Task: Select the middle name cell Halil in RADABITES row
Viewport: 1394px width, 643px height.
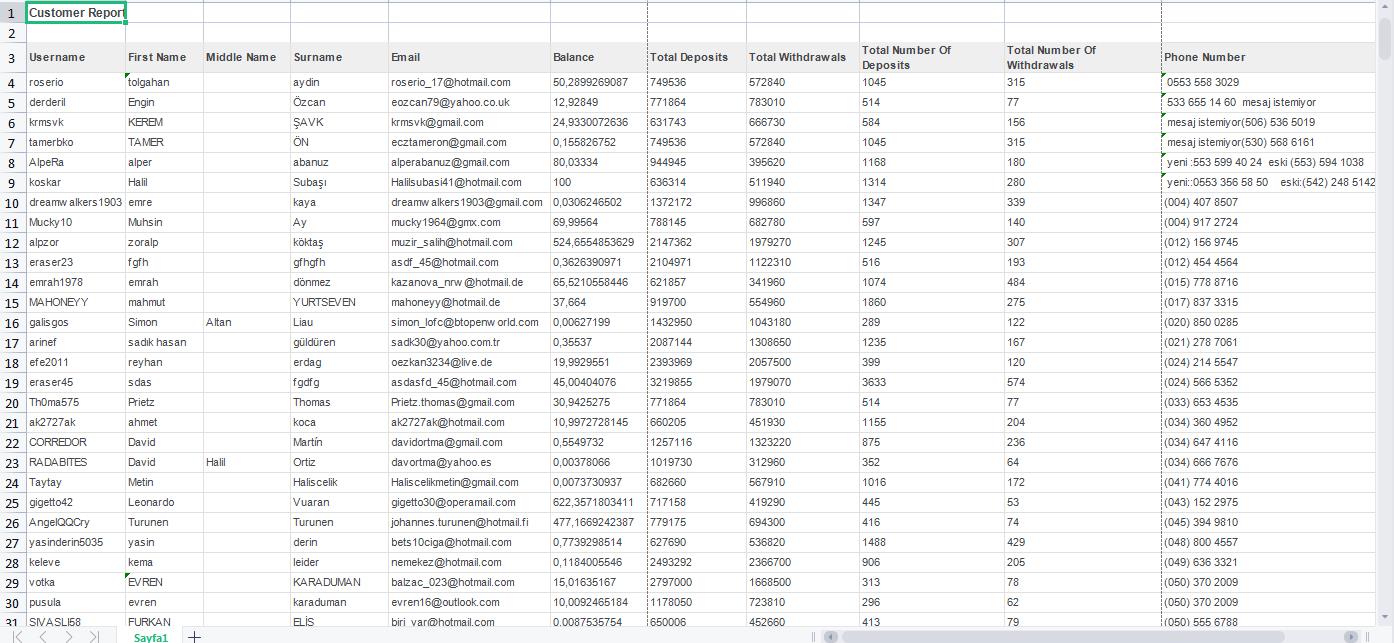Action: 247,462
